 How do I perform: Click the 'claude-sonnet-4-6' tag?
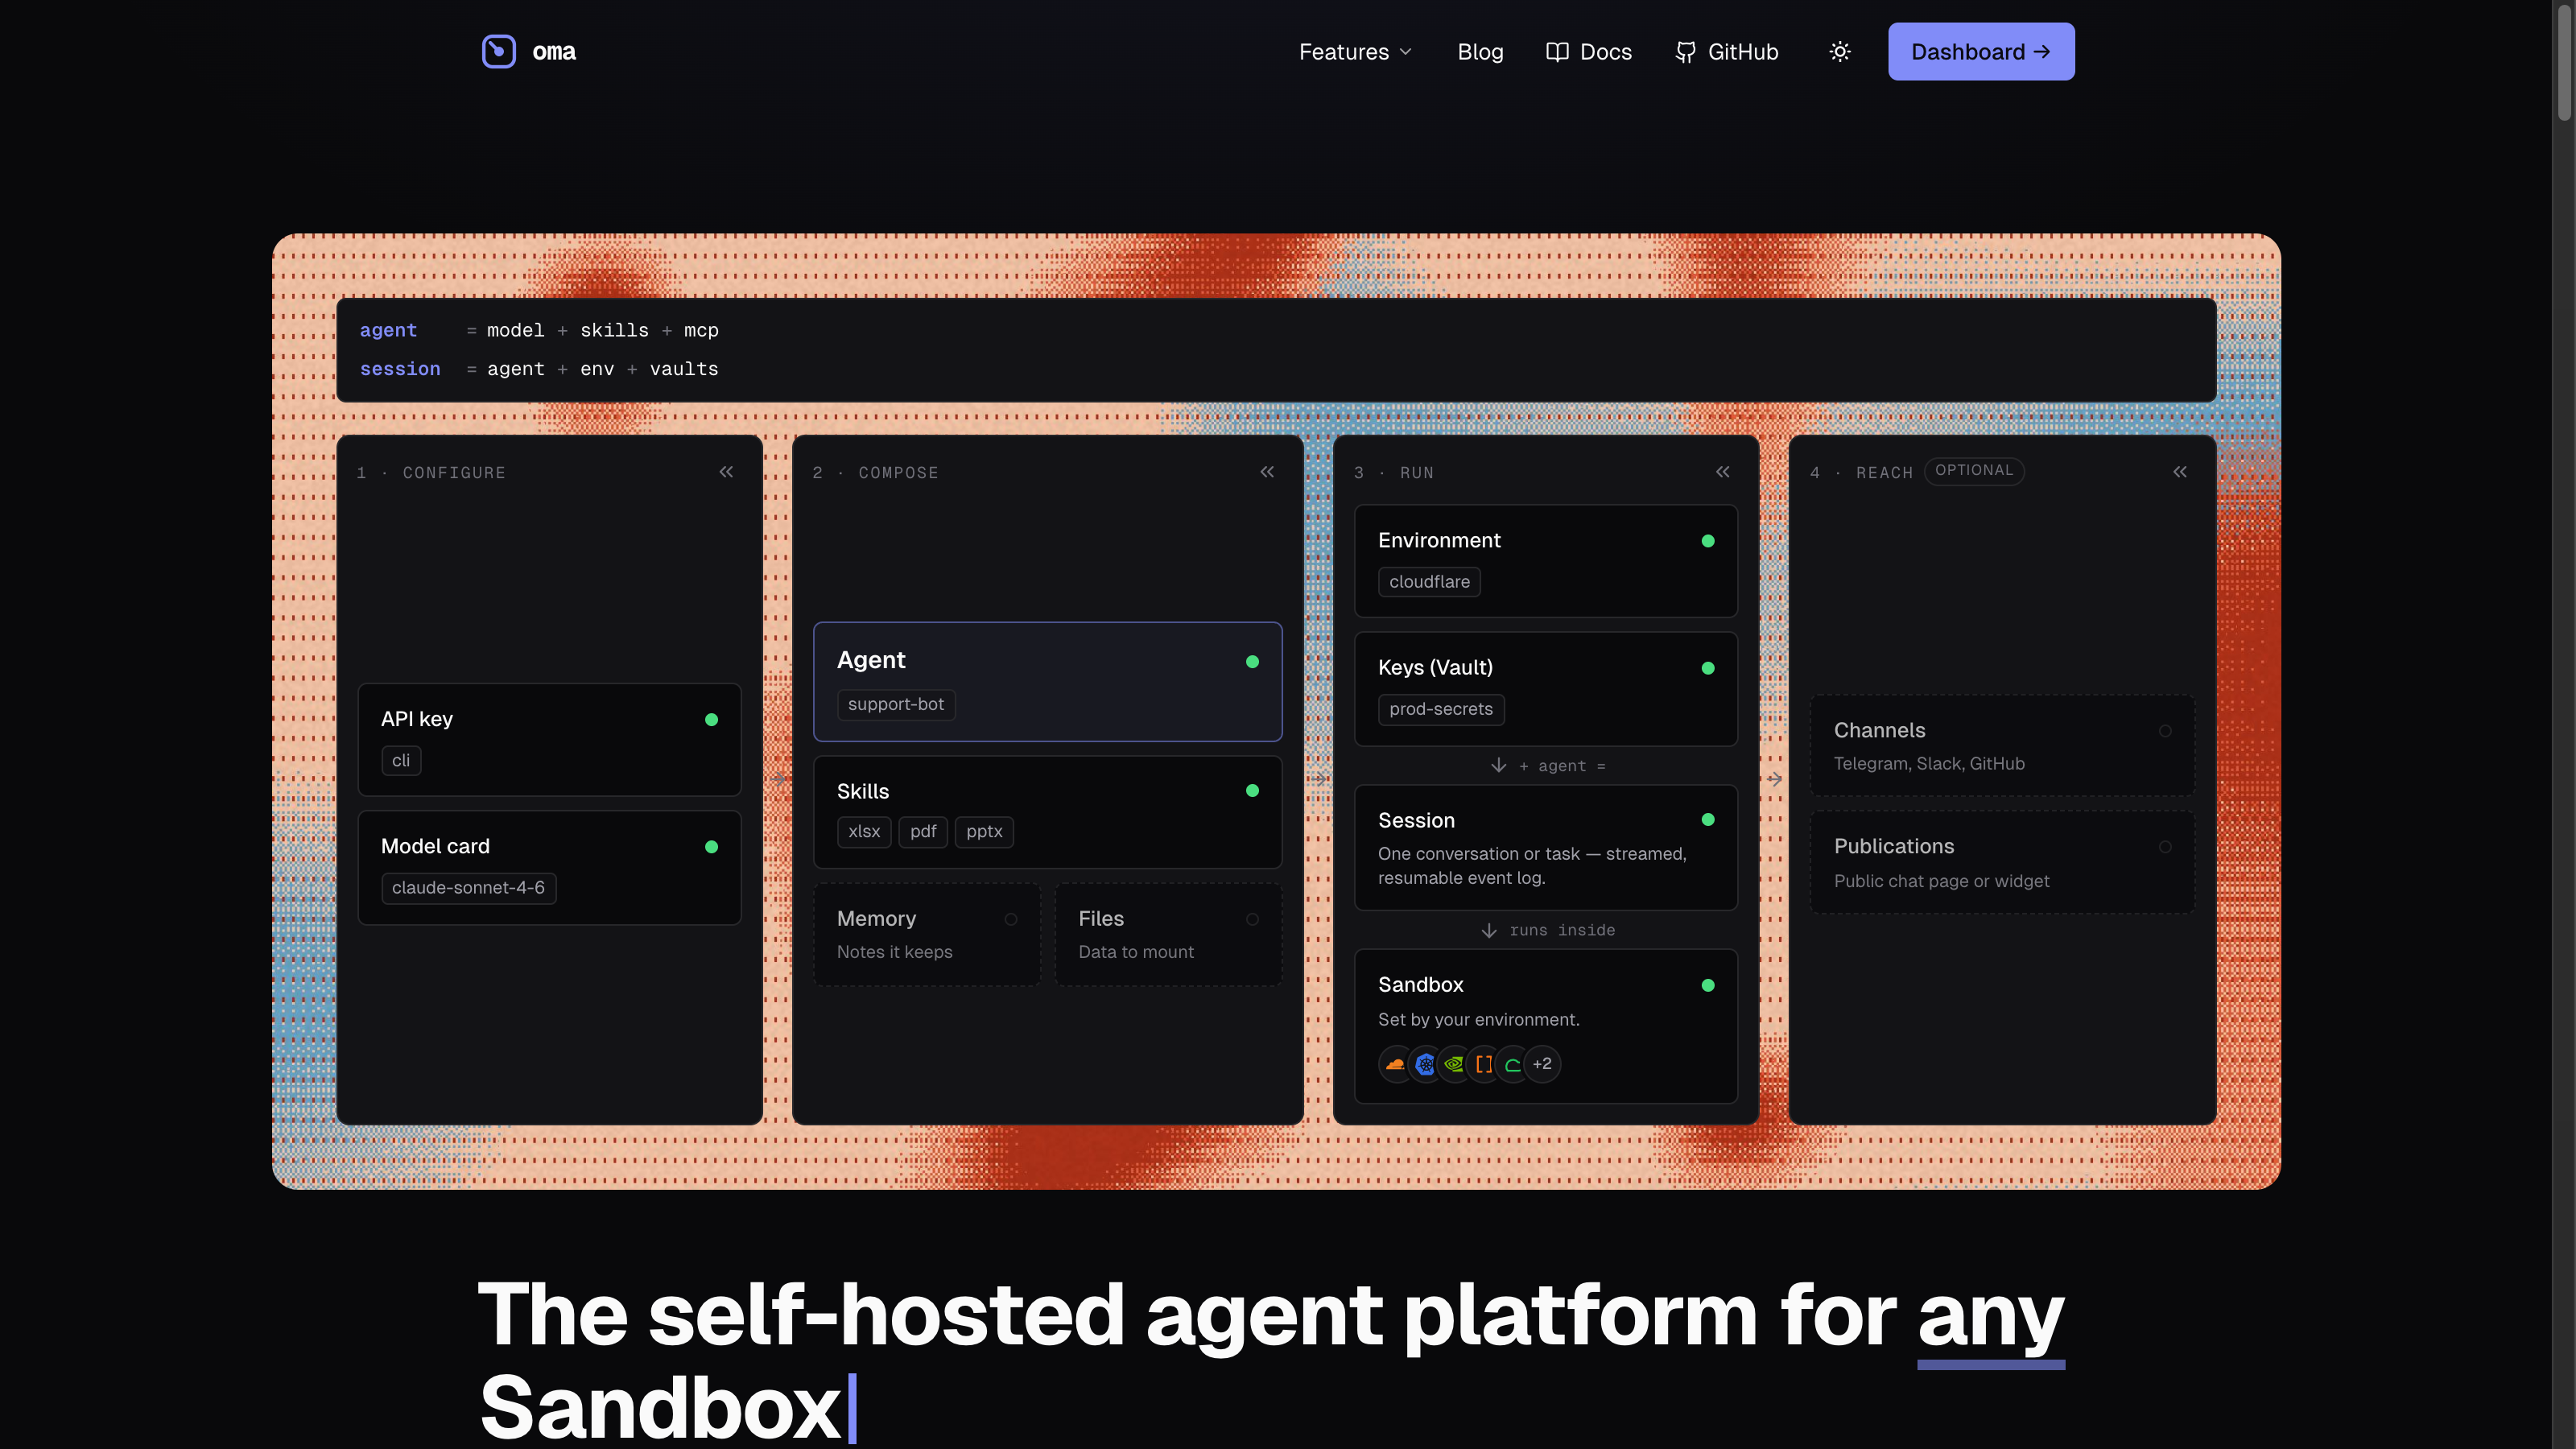coord(468,888)
